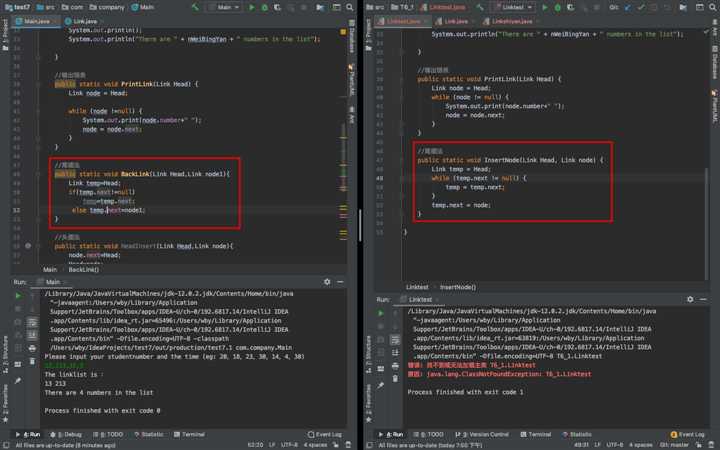This screenshot has width=720, height=450.
Task: Click com folder breadcrumb in left window
Action: 73,7
